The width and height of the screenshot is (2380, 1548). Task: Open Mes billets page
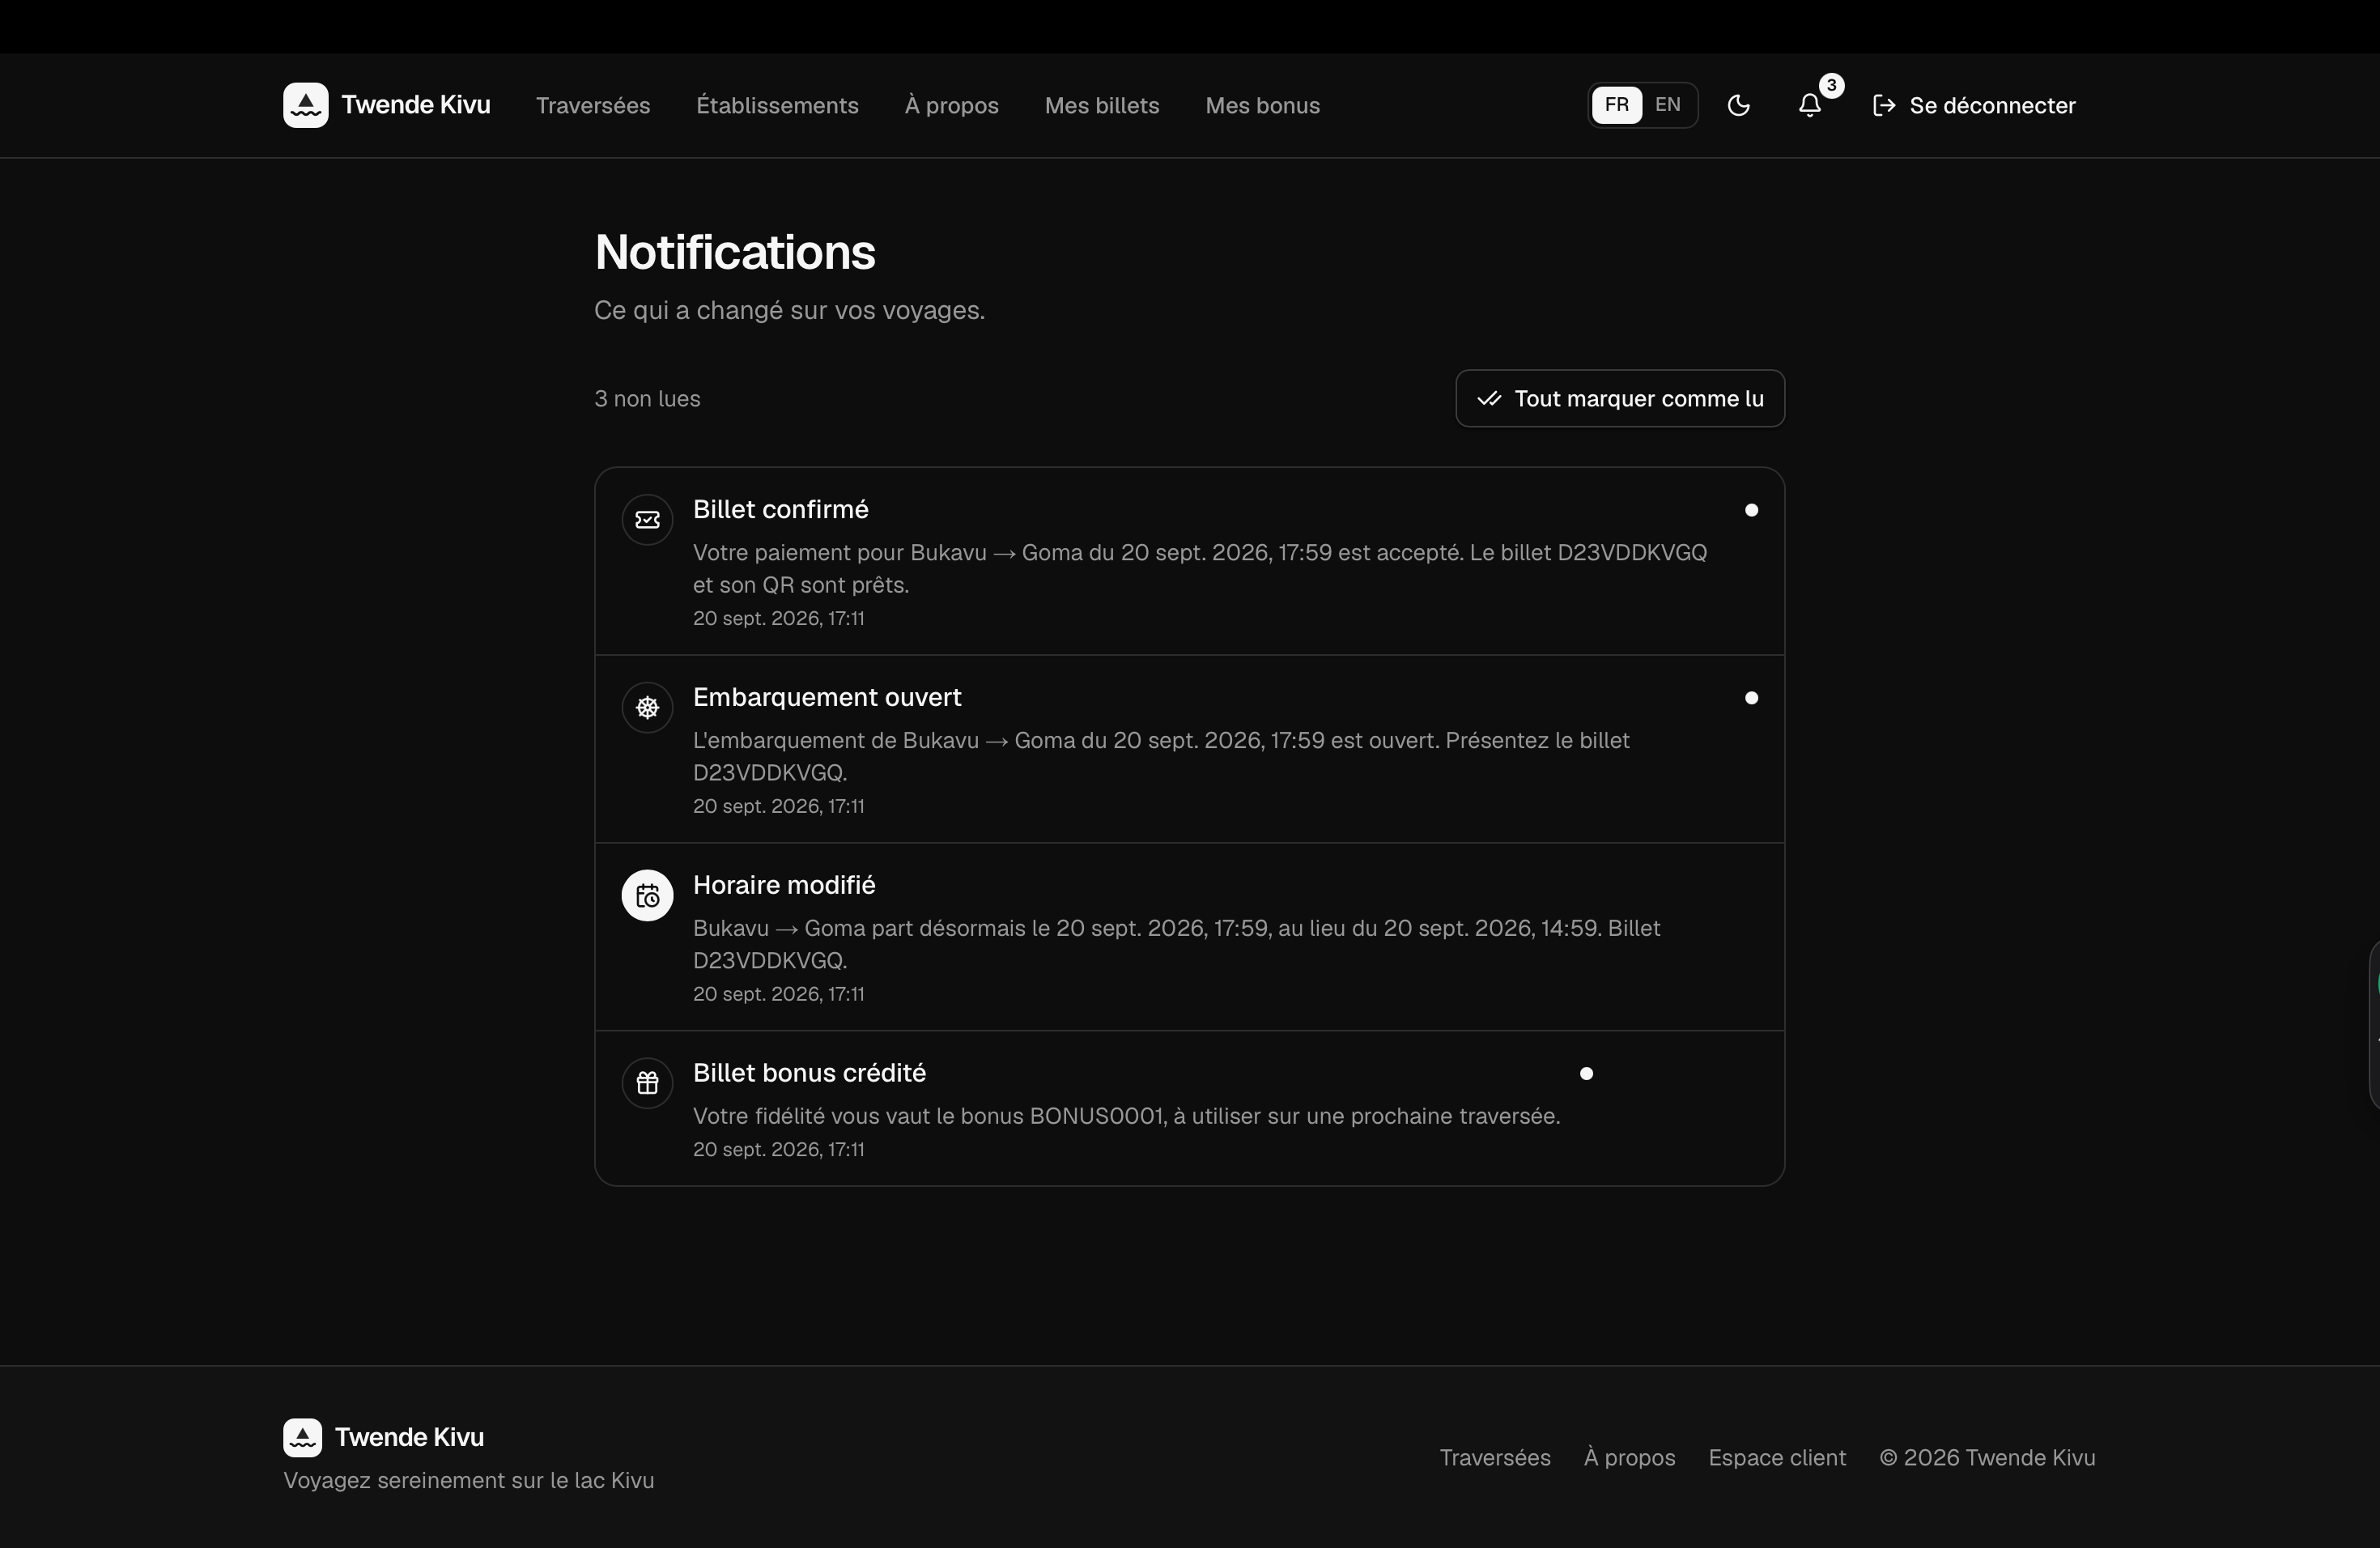[x=1102, y=106]
